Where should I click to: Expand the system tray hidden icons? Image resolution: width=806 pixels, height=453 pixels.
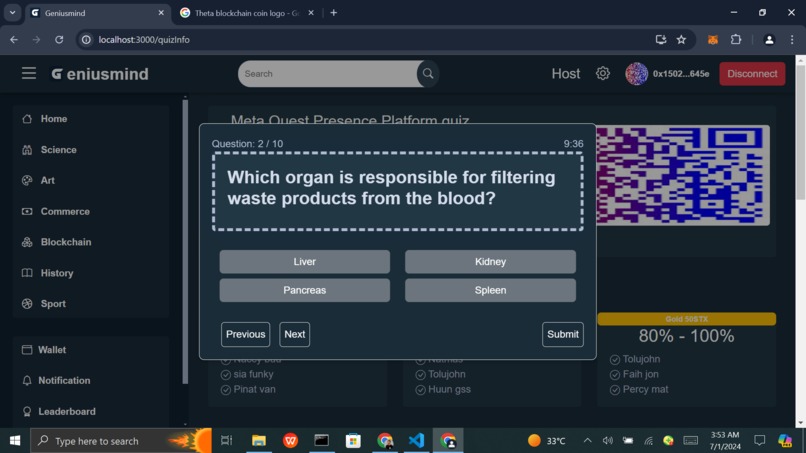coord(587,441)
